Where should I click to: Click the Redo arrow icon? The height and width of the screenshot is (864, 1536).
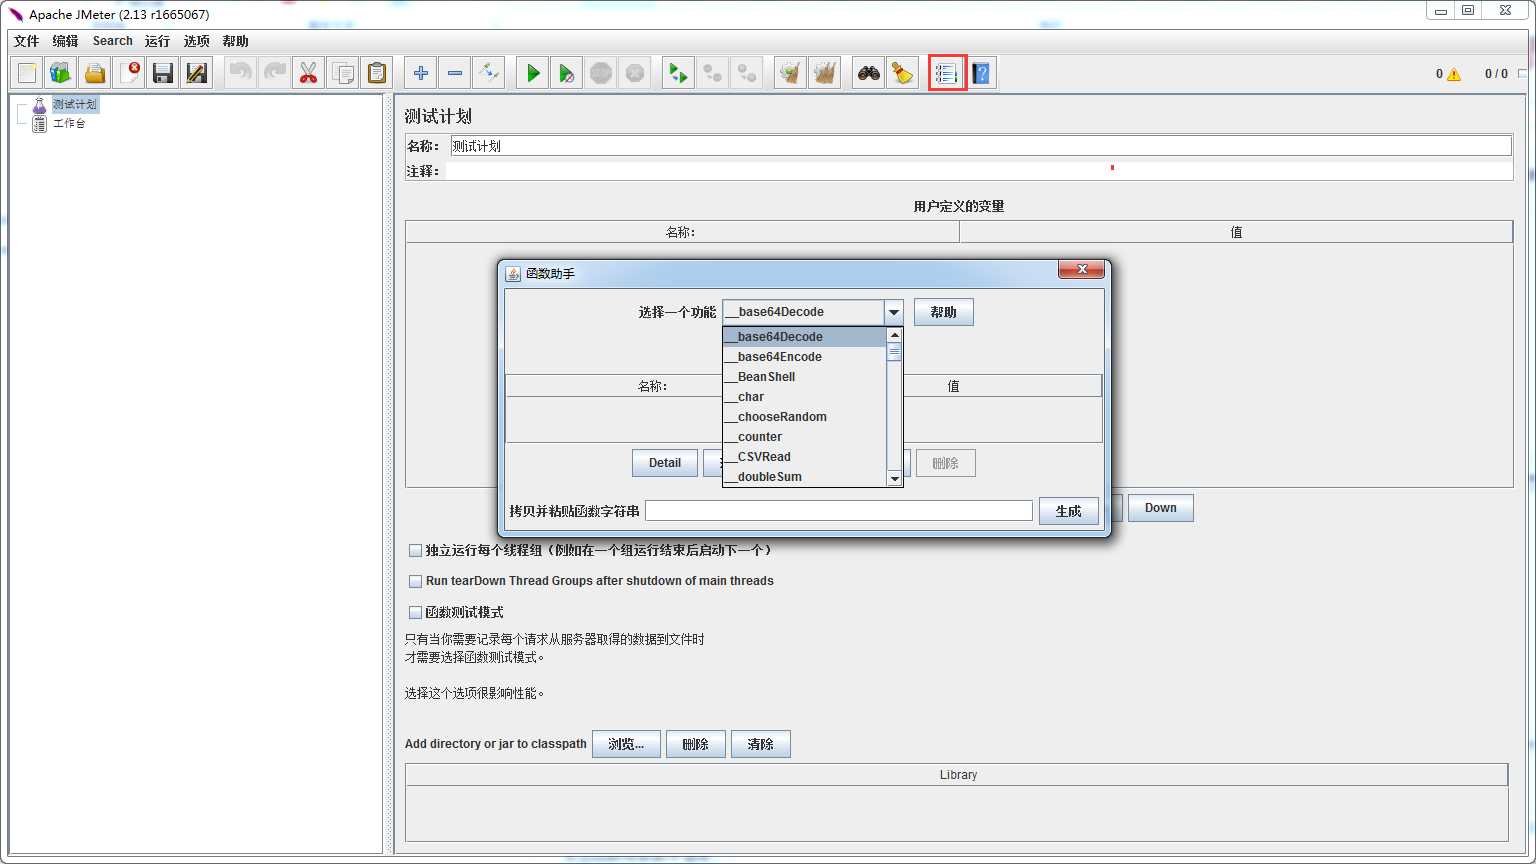(x=274, y=73)
